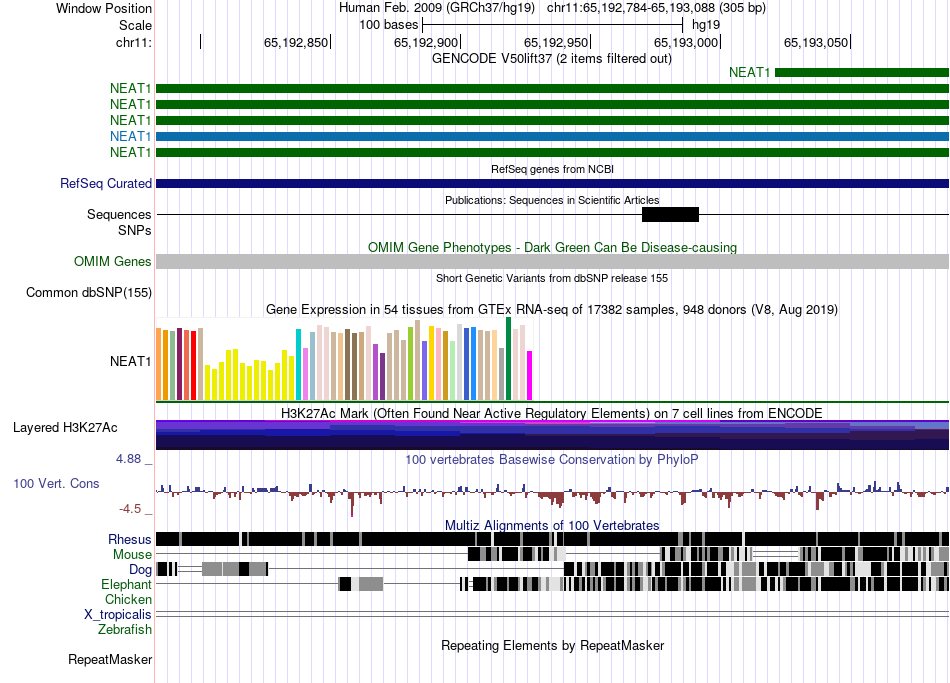Open the Sequences track label
Viewport: 950px width, 683px height.
119,215
